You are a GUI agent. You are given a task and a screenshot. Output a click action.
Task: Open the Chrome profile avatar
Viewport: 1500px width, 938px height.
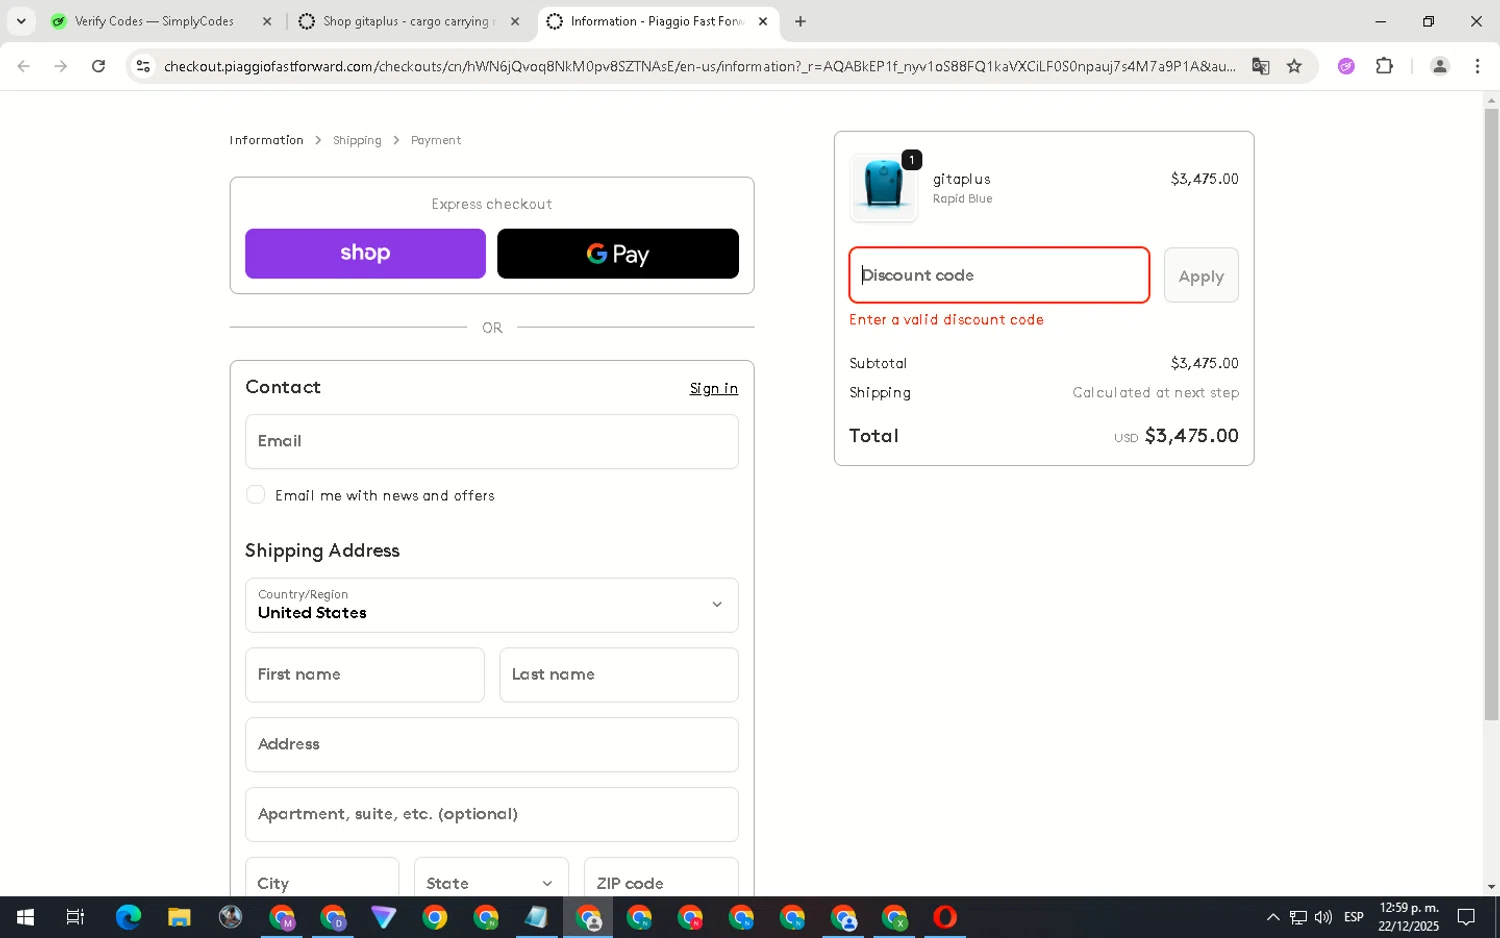point(1439,66)
